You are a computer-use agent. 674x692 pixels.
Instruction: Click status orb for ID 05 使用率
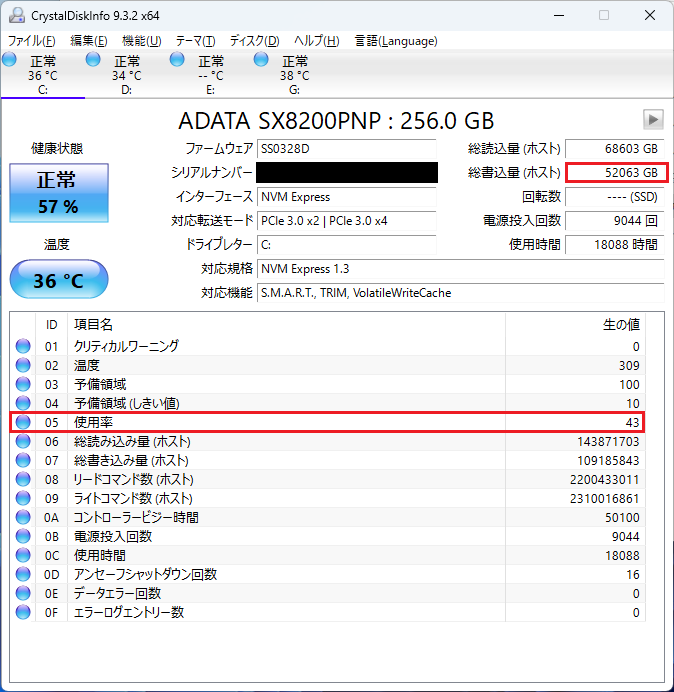[x=23, y=422]
